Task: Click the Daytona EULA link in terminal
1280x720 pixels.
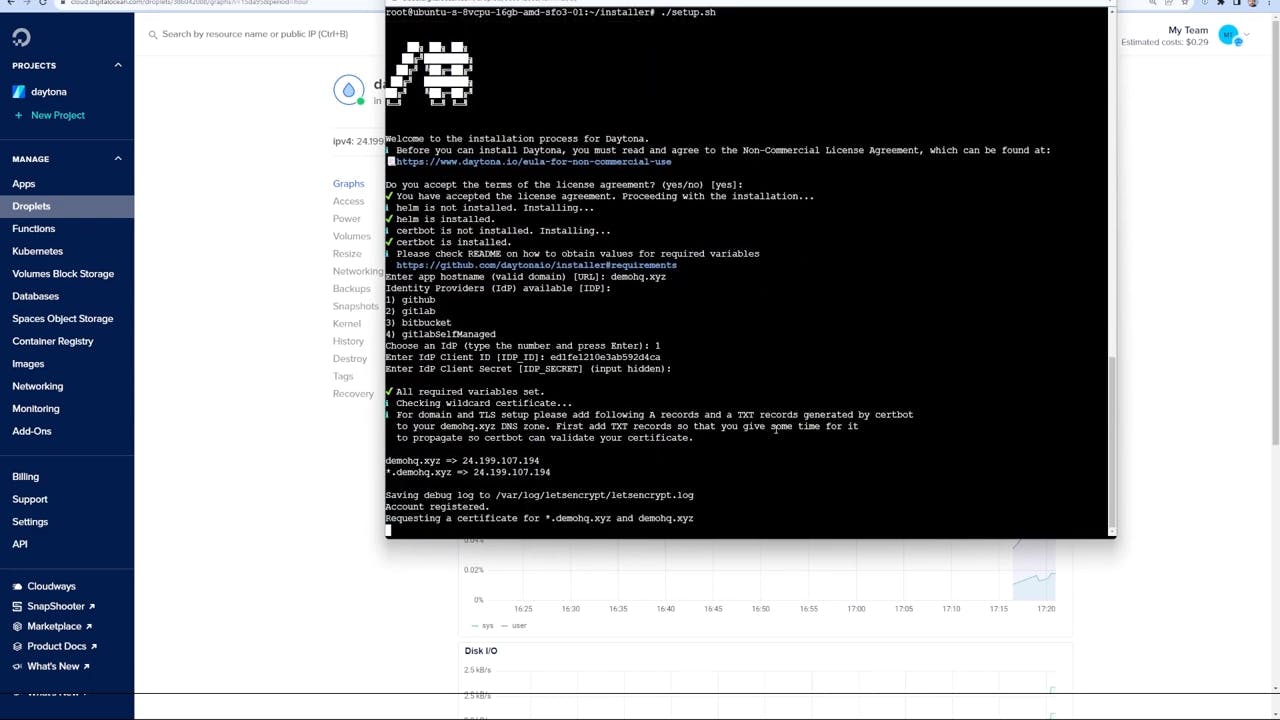Action: [x=534, y=162]
